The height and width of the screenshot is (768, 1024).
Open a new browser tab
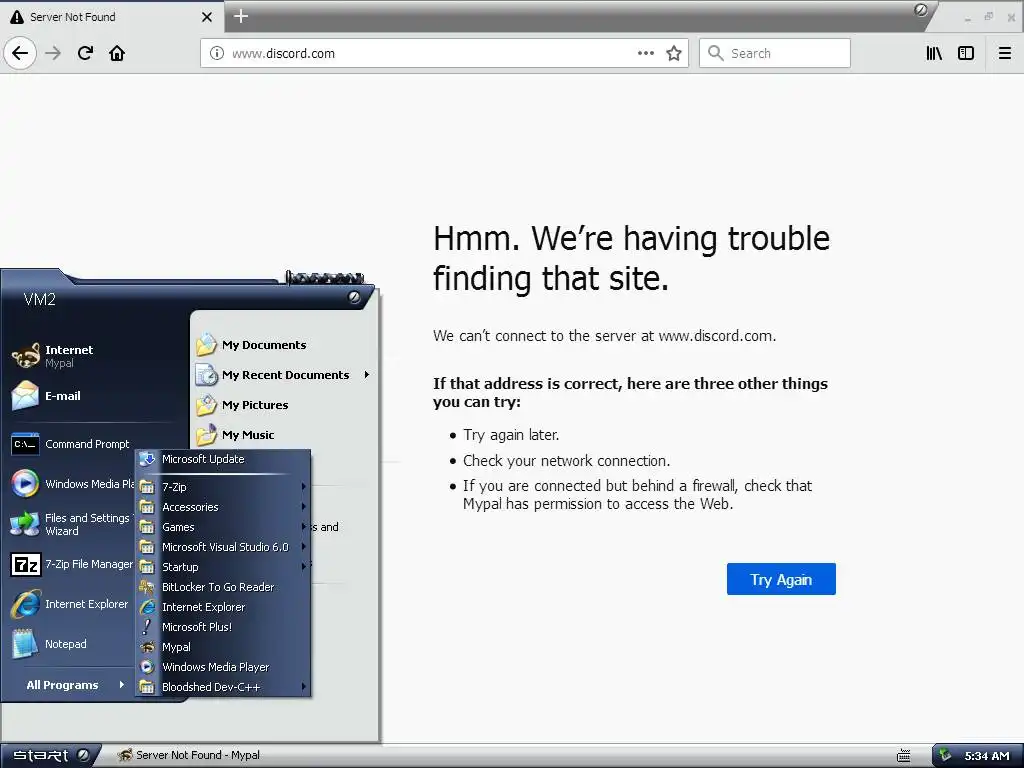[241, 16]
